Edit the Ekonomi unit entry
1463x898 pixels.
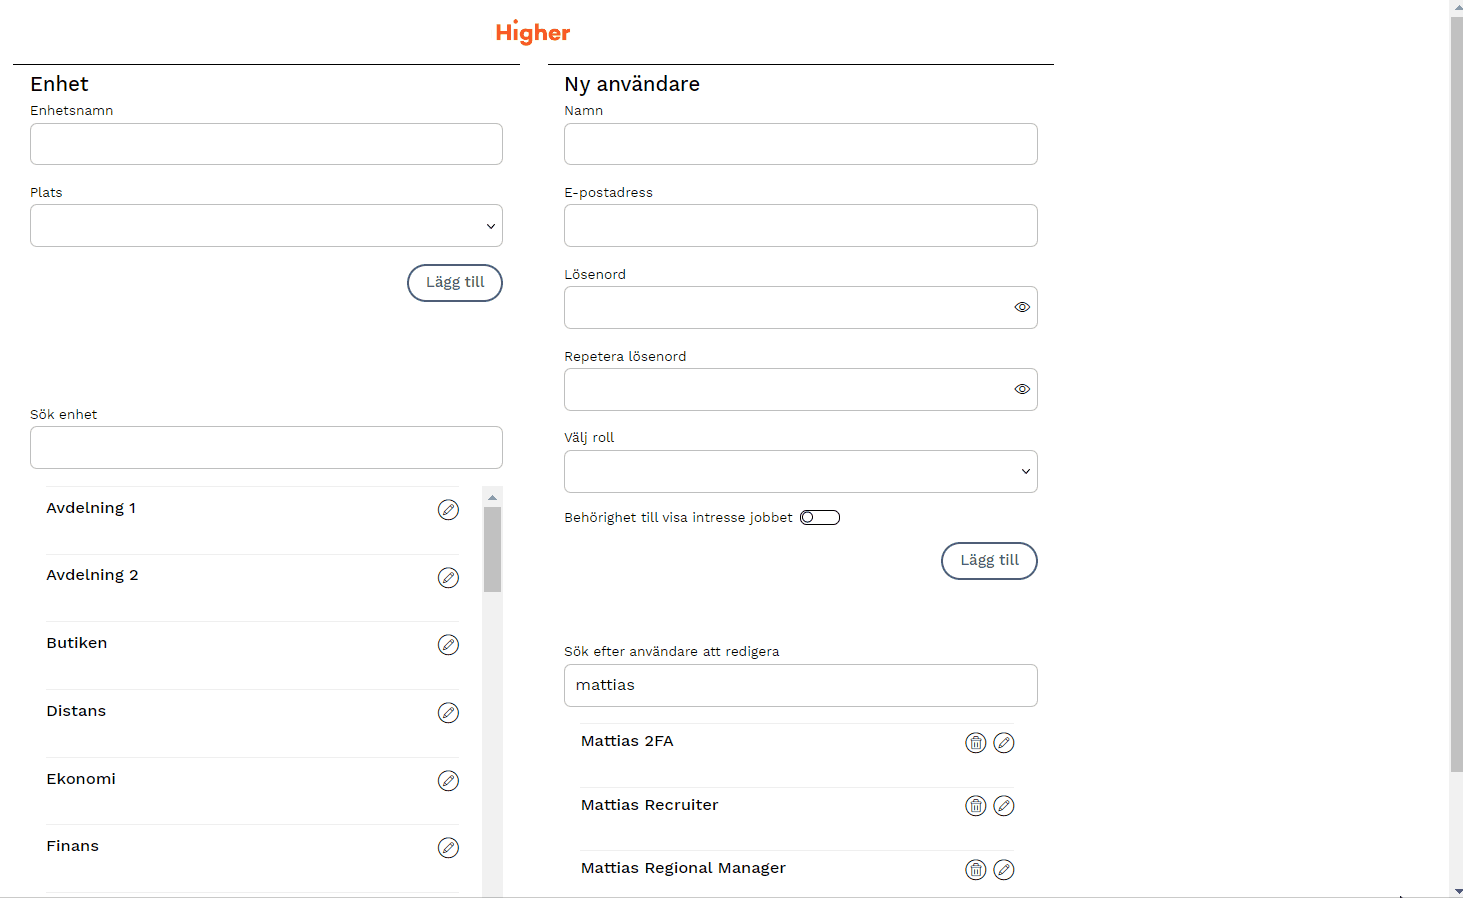448,781
